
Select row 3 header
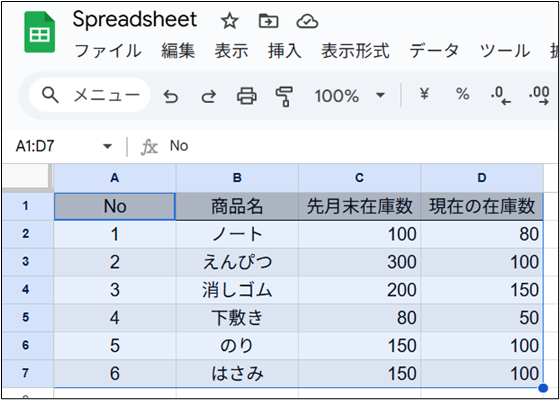pyautogui.click(x=28, y=262)
